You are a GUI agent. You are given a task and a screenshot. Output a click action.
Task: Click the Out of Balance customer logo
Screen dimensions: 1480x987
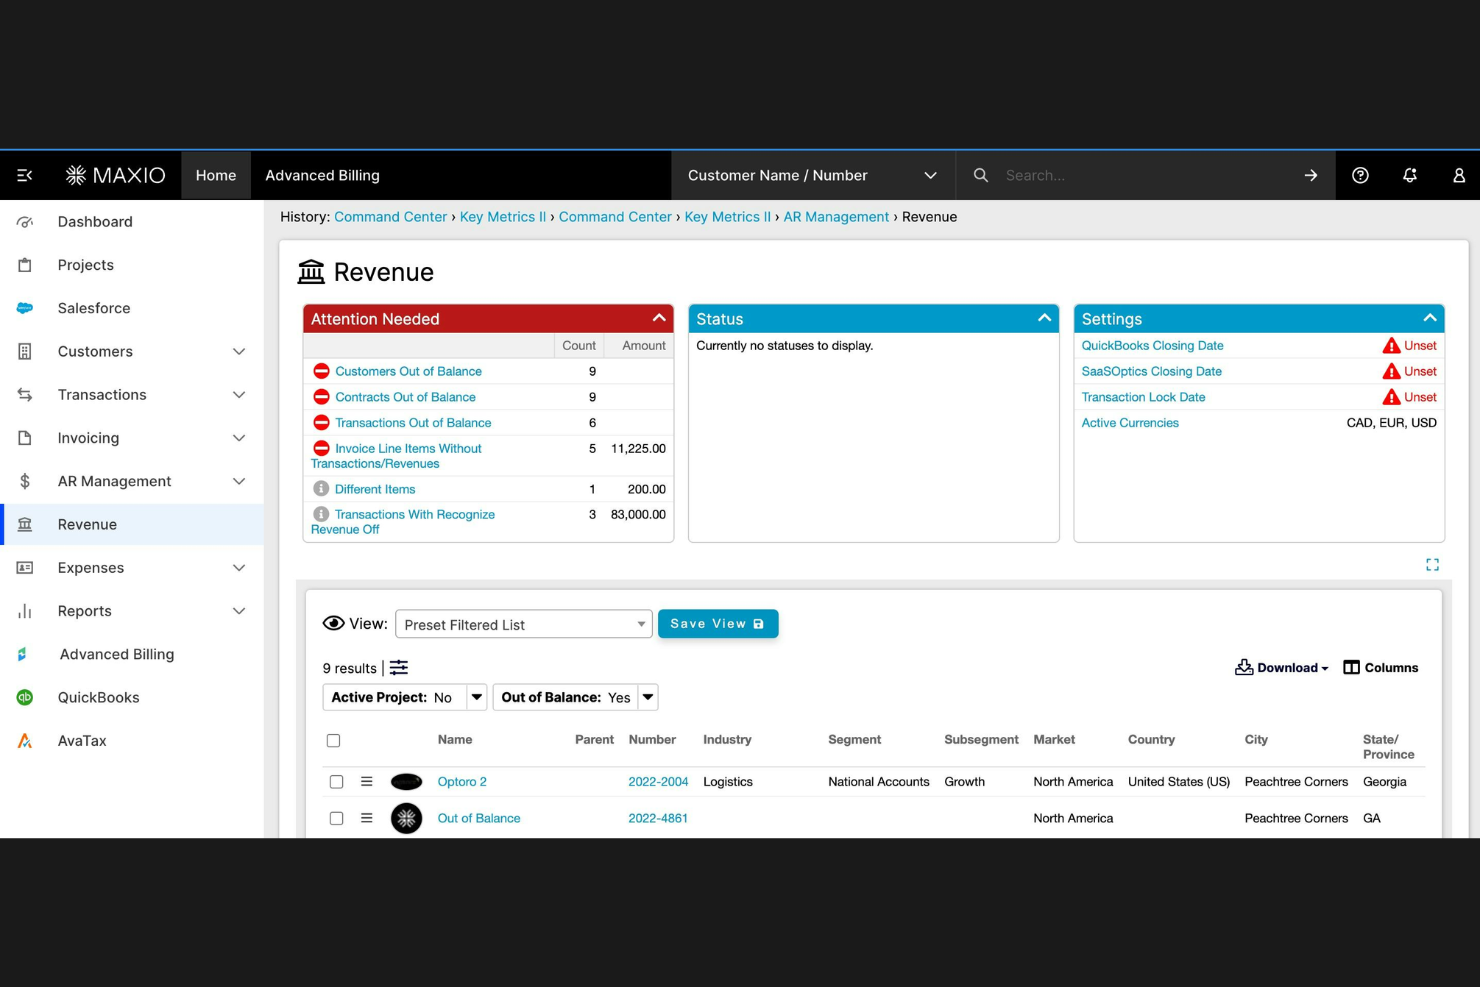point(406,818)
